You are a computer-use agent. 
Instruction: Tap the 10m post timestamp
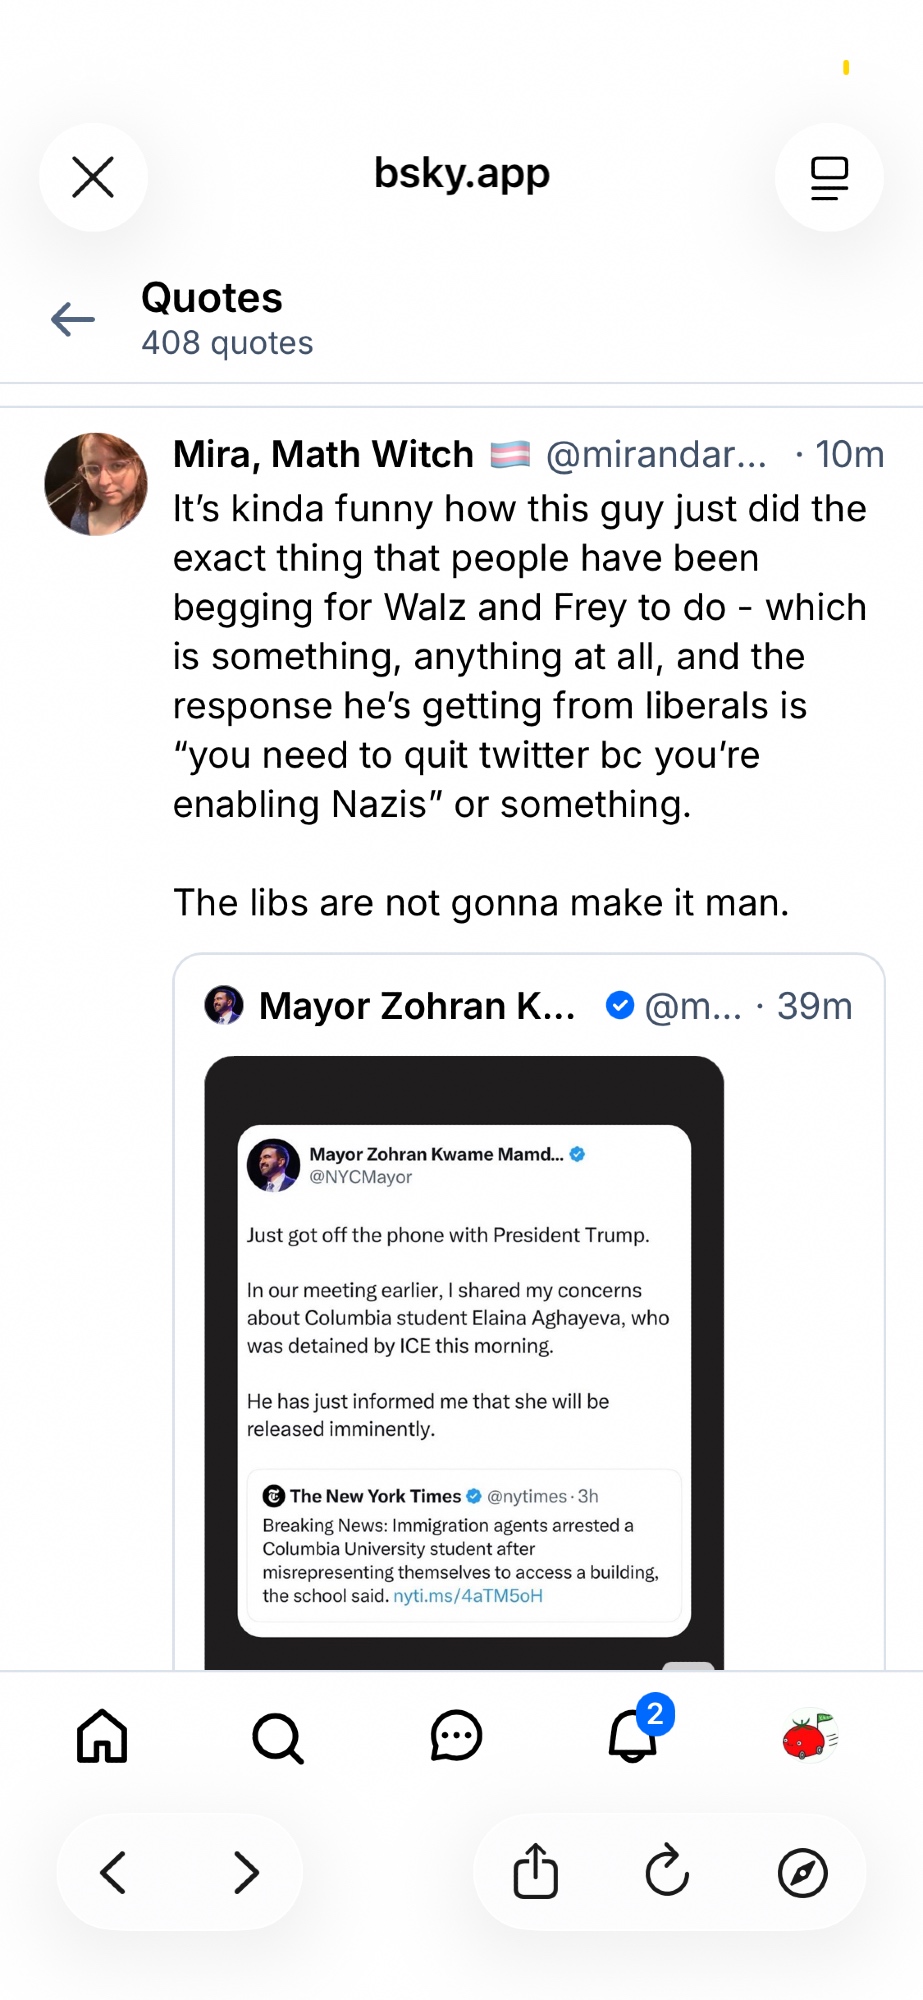(x=849, y=455)
